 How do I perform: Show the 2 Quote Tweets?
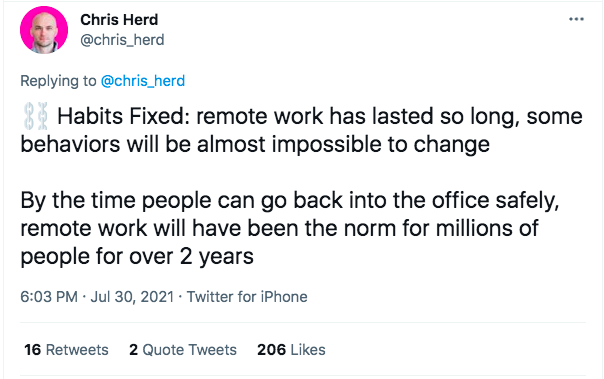click(183, 350)
